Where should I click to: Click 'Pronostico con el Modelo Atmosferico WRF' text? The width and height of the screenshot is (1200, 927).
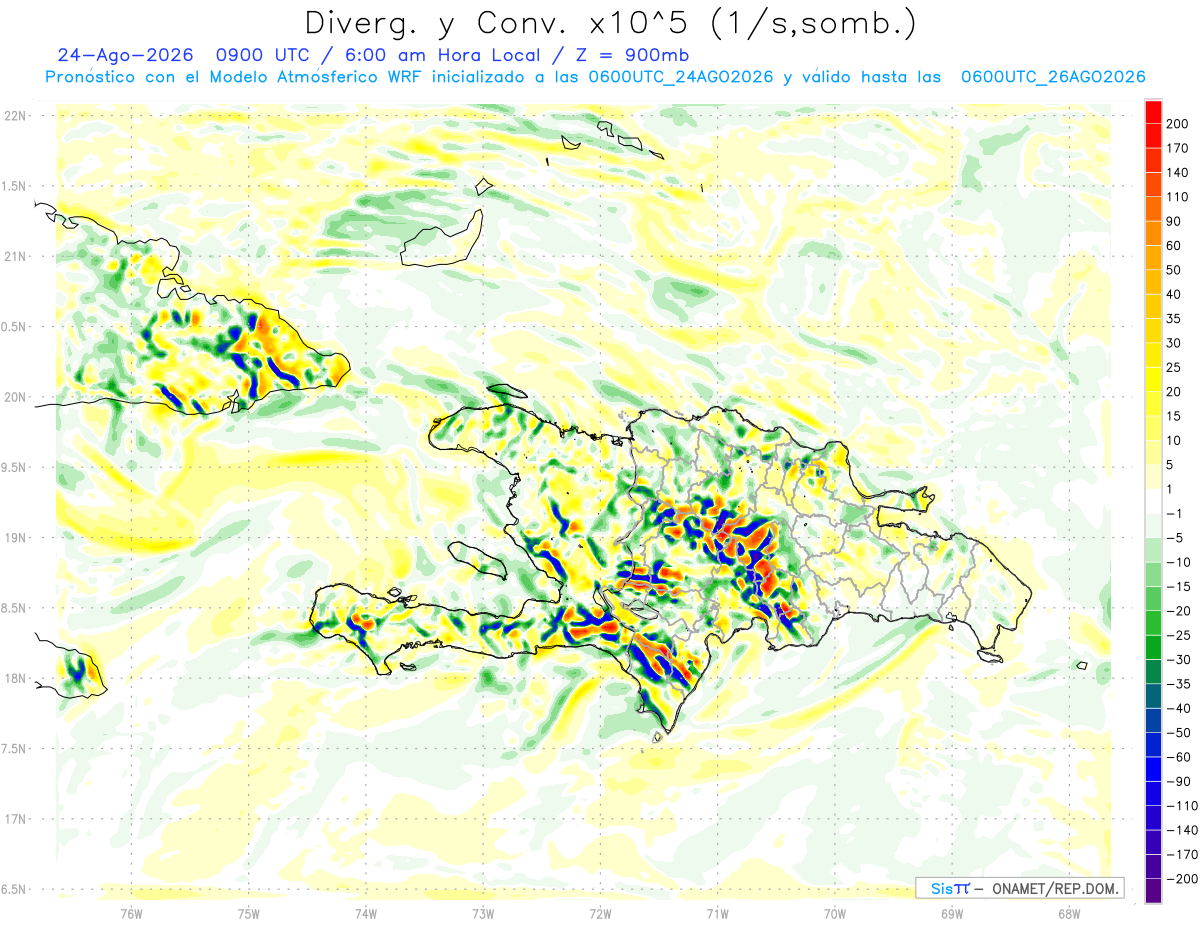(x=235, y=77)
